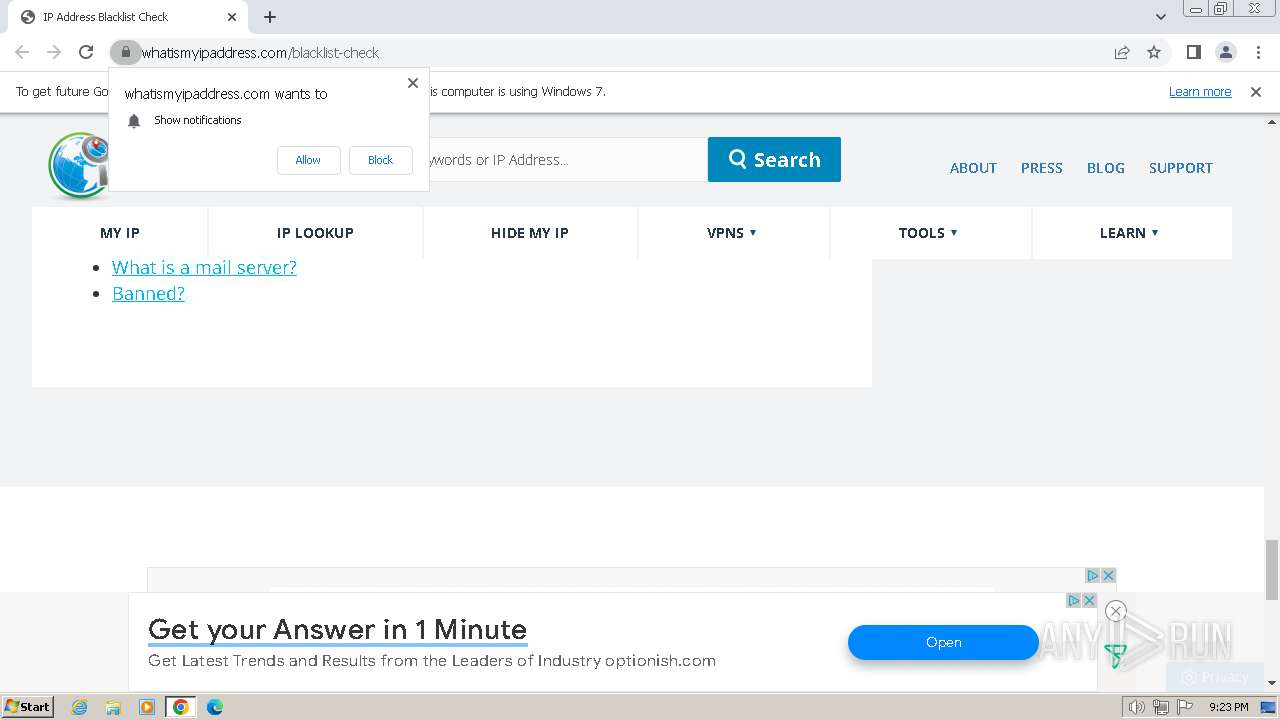The image size is (1280, 720).
Task: Click the AdChoices icon on bottom ad
Action: [1074, 601]
